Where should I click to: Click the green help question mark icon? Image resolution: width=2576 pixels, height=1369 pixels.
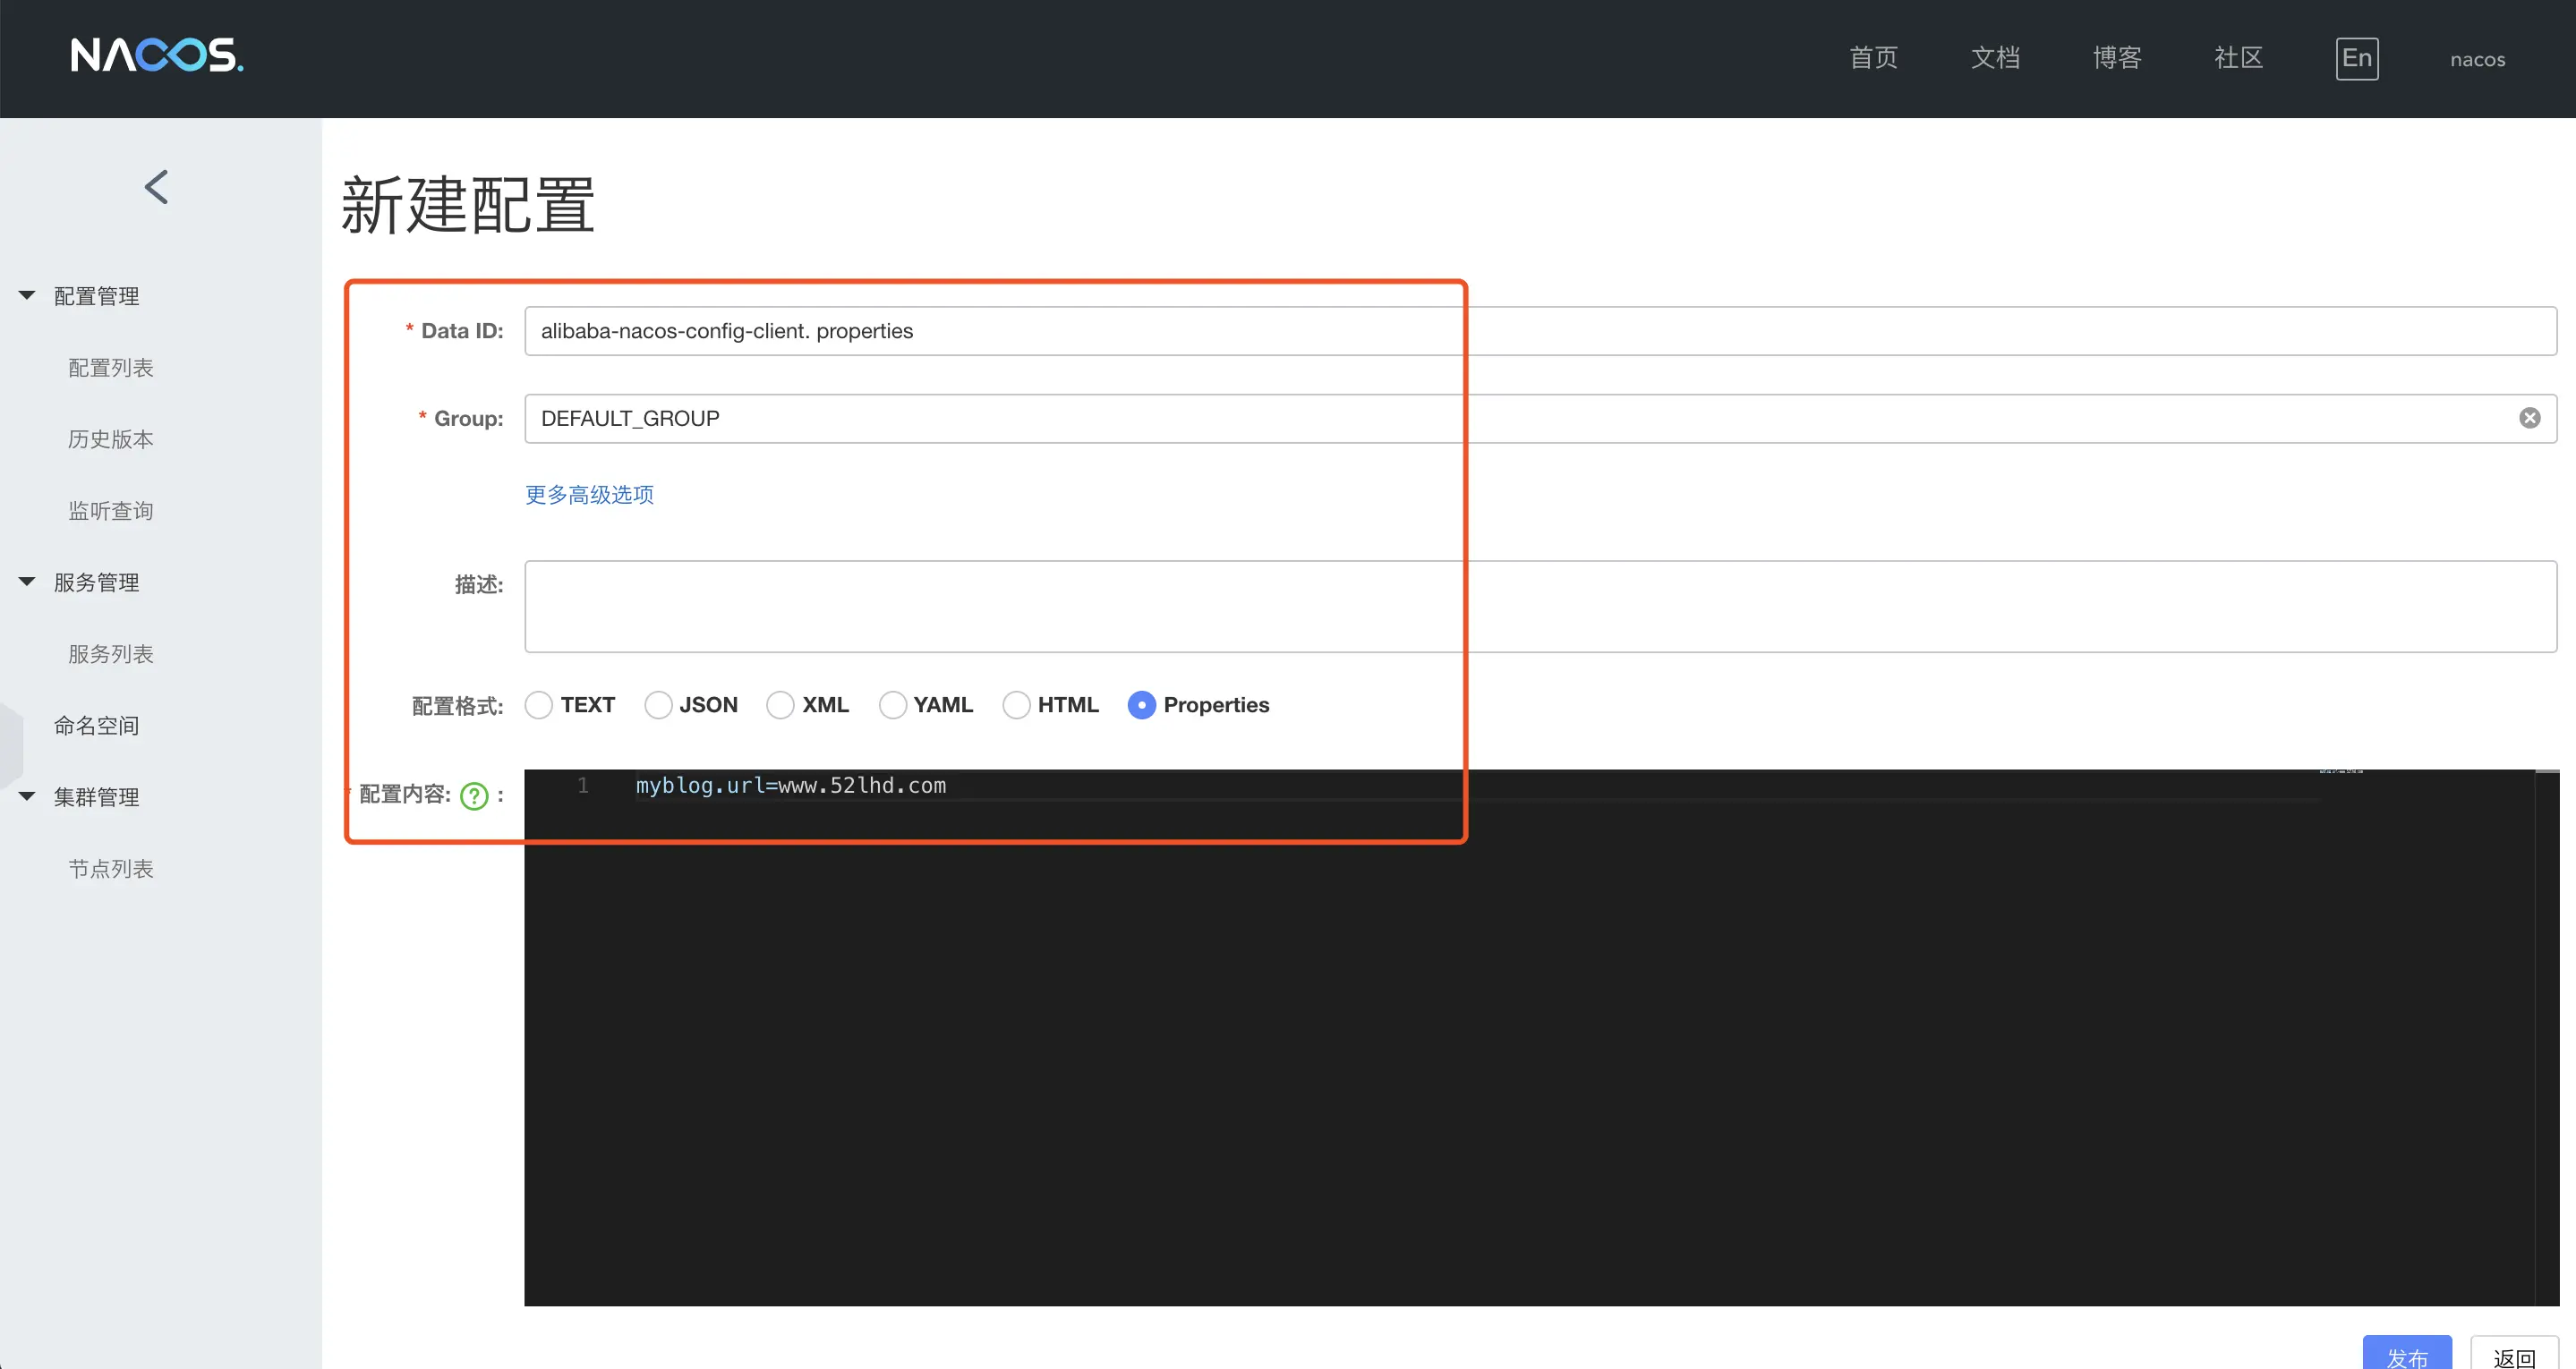pyautogui.click(x=474, y=796)
